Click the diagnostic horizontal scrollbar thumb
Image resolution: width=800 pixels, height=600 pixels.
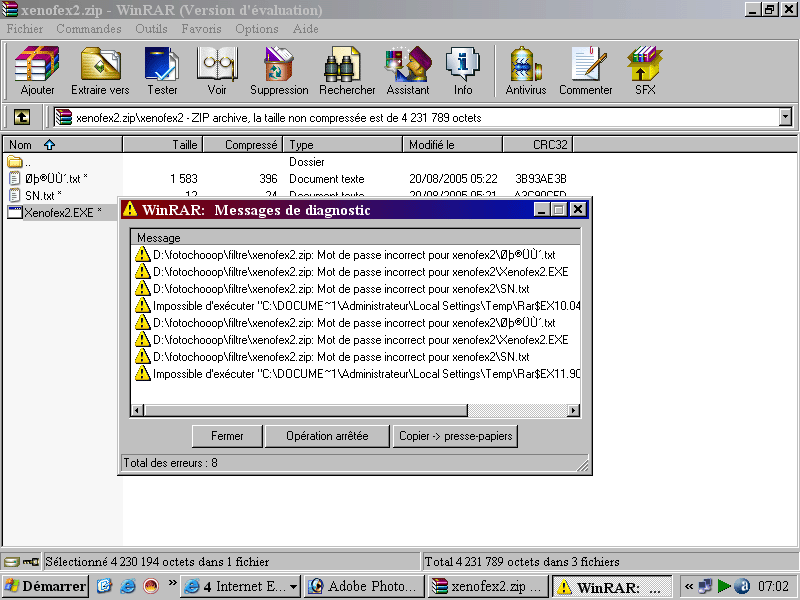click(306, 410)
